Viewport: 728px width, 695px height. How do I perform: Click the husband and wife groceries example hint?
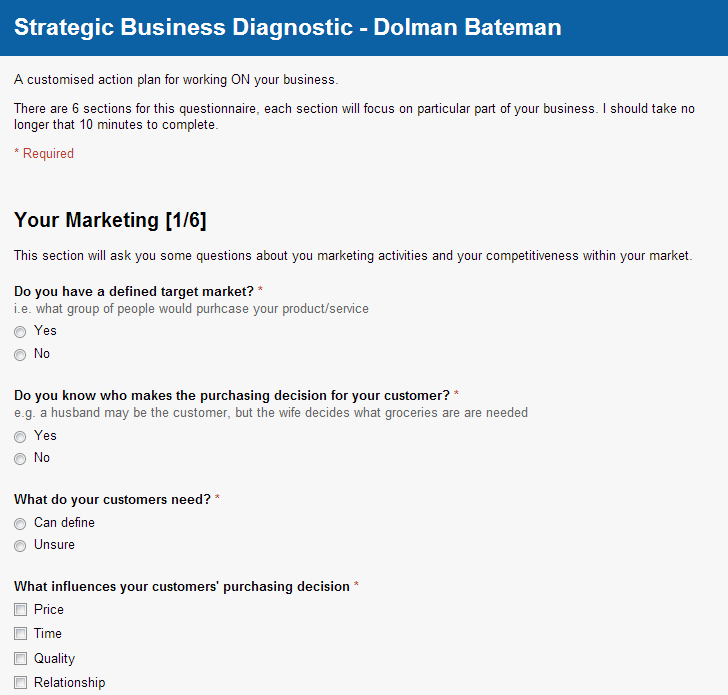point(271,413)
